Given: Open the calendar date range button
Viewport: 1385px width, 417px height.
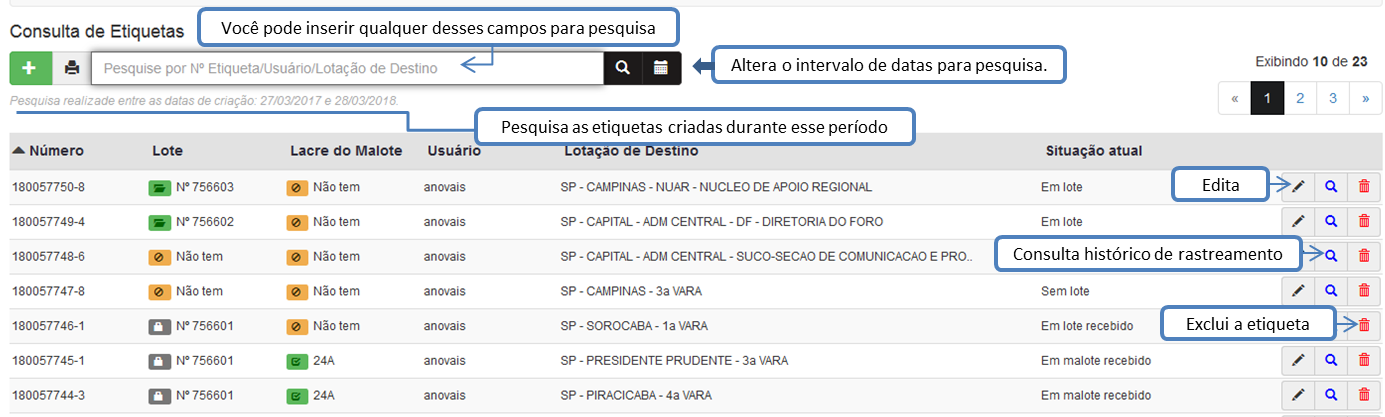Looking at the screenshot, I should coord(661,68).
